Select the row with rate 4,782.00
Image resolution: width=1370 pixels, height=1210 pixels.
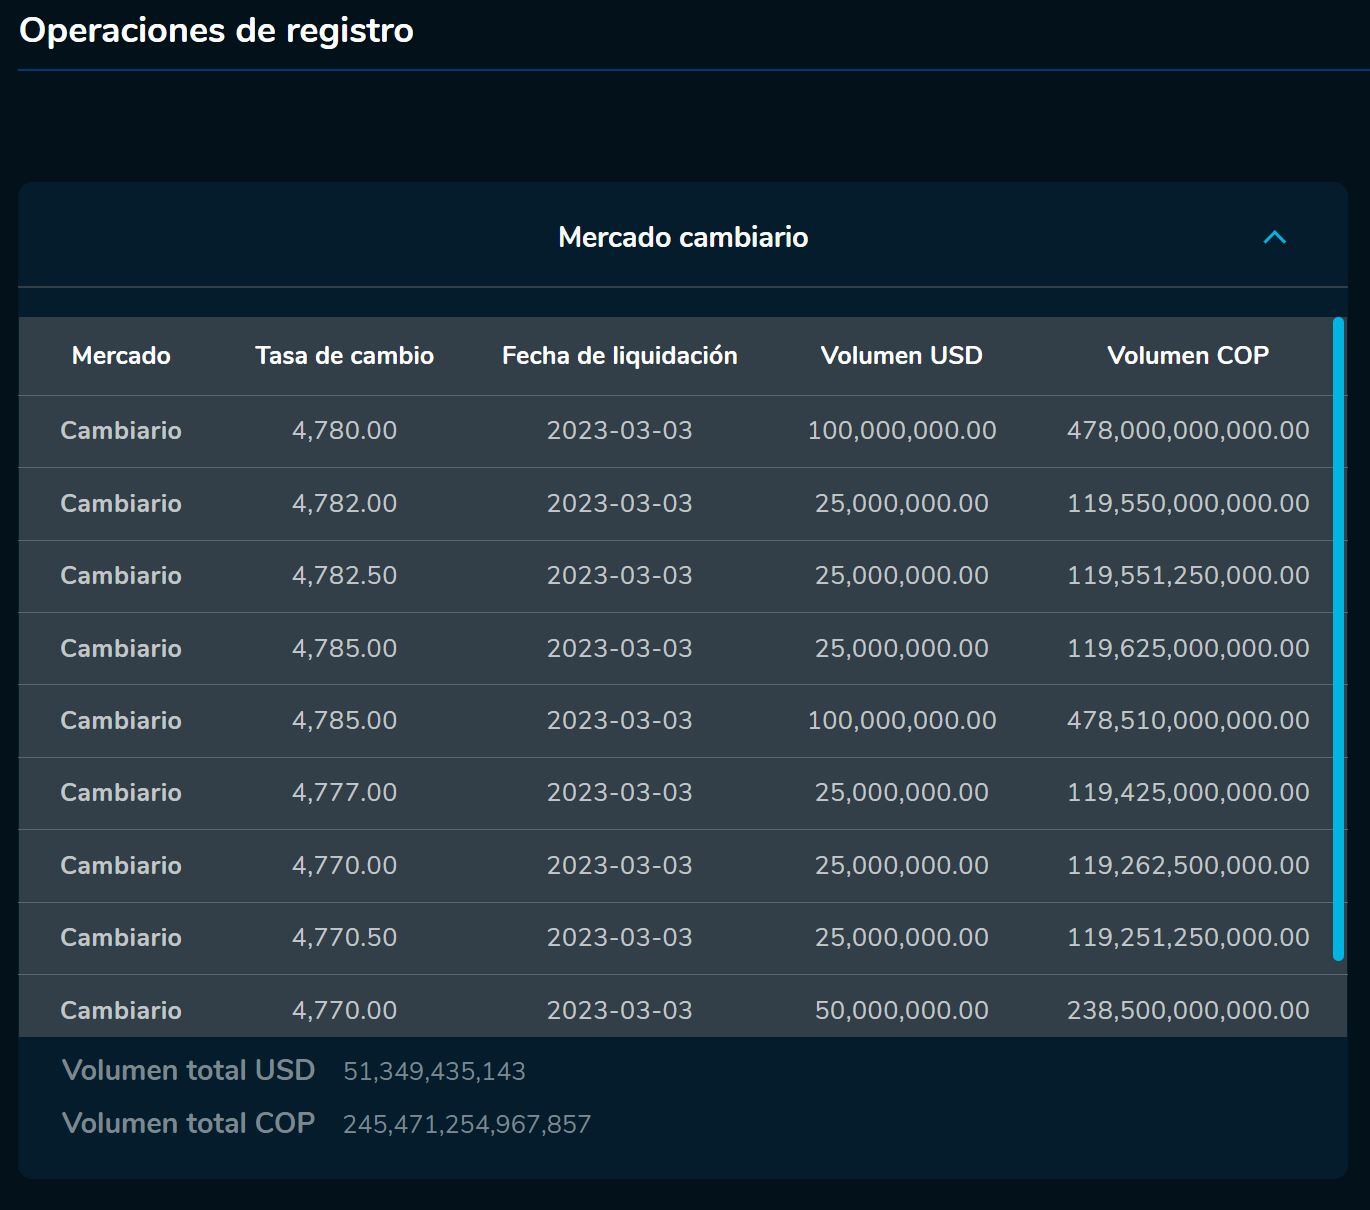pyautogui.click(x=680, y=504)
